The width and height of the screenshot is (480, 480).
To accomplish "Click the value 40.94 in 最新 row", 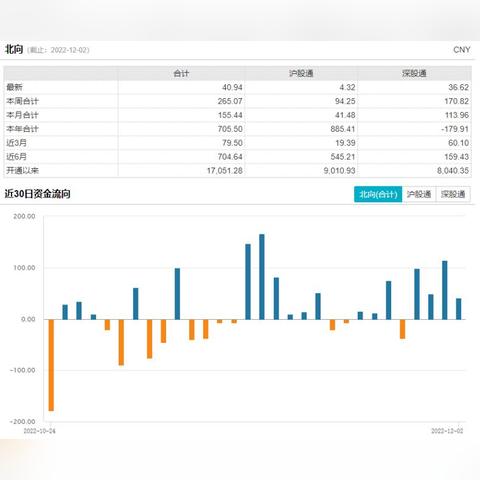I will [x=232, y=87].
